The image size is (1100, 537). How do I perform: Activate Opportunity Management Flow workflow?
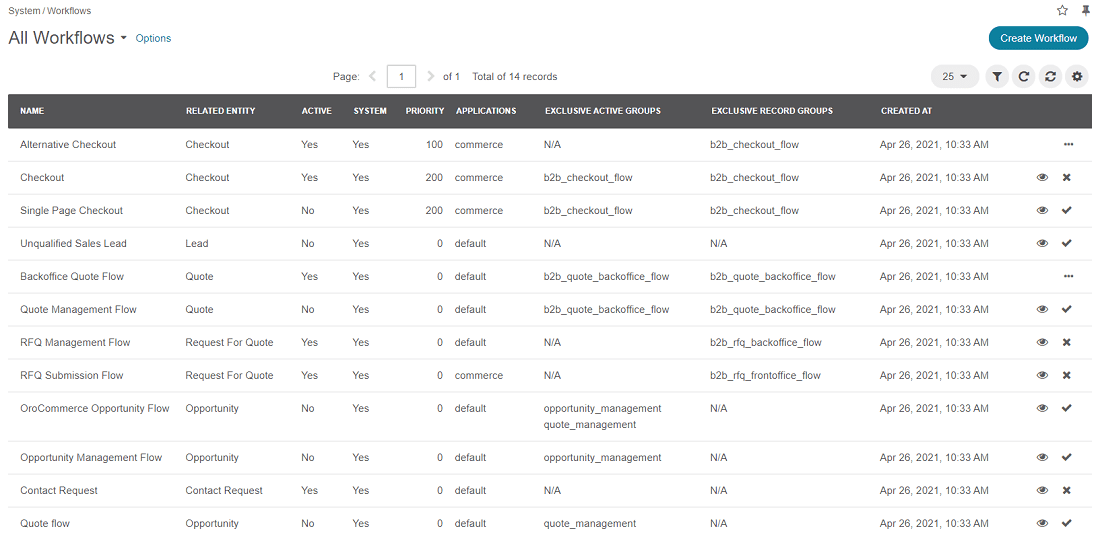pos(1067,458)
